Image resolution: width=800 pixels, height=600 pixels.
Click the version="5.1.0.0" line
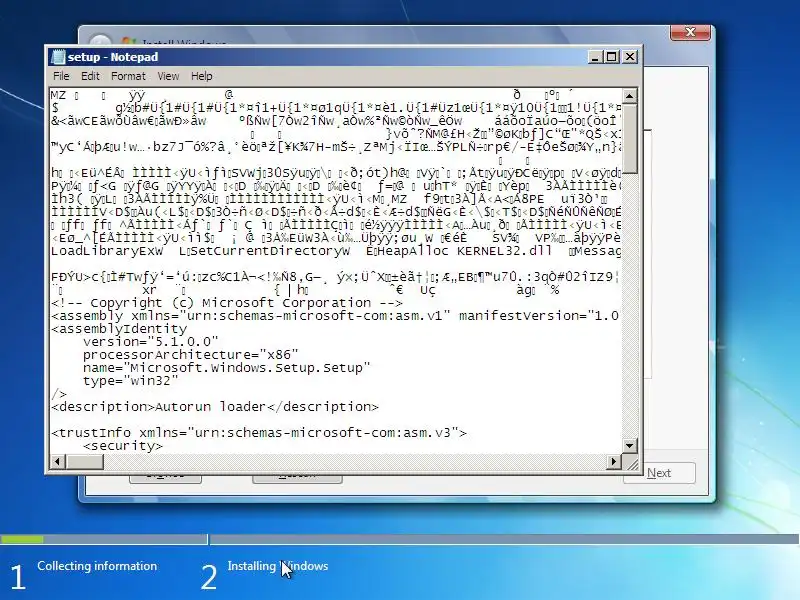151,341
